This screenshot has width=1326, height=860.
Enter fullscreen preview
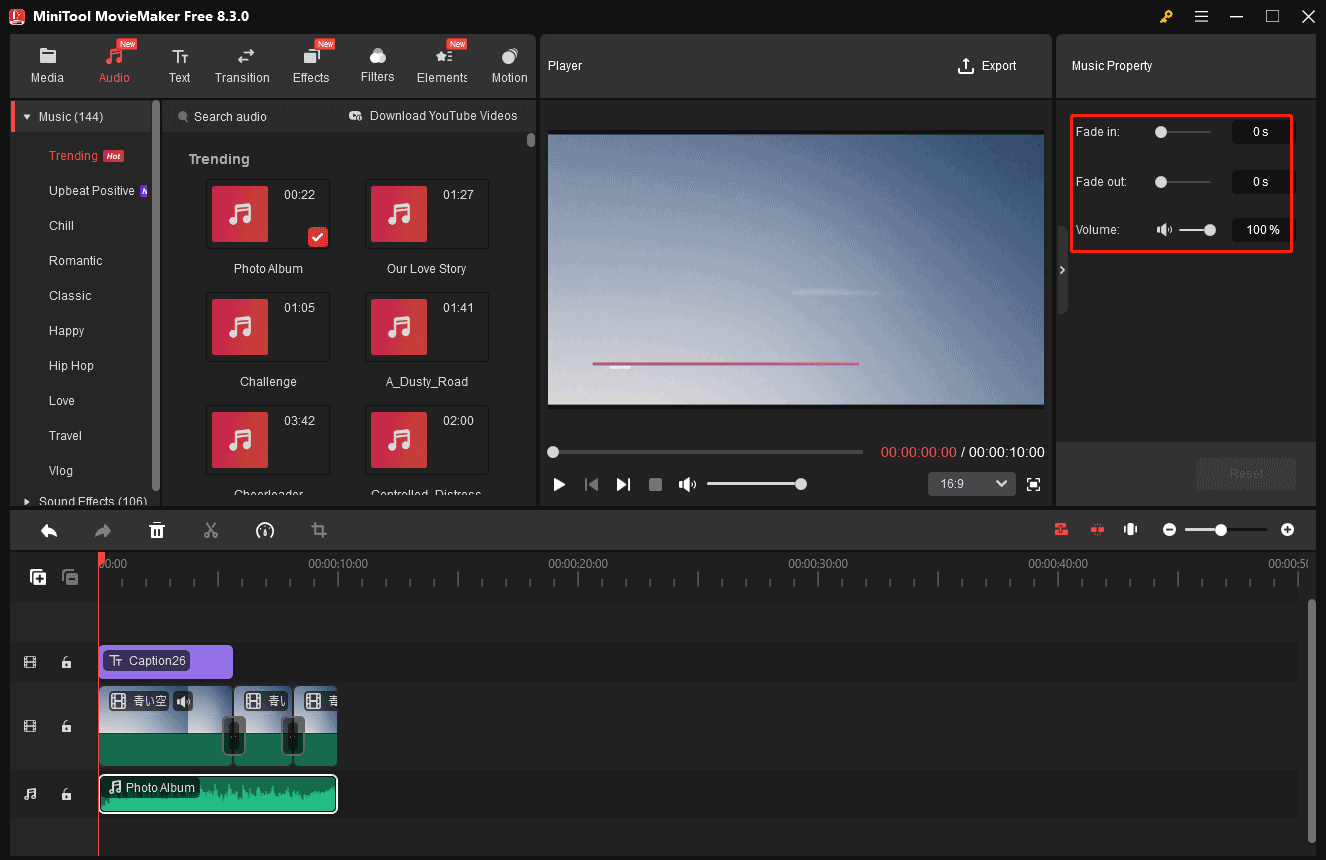coord(1034,484)
